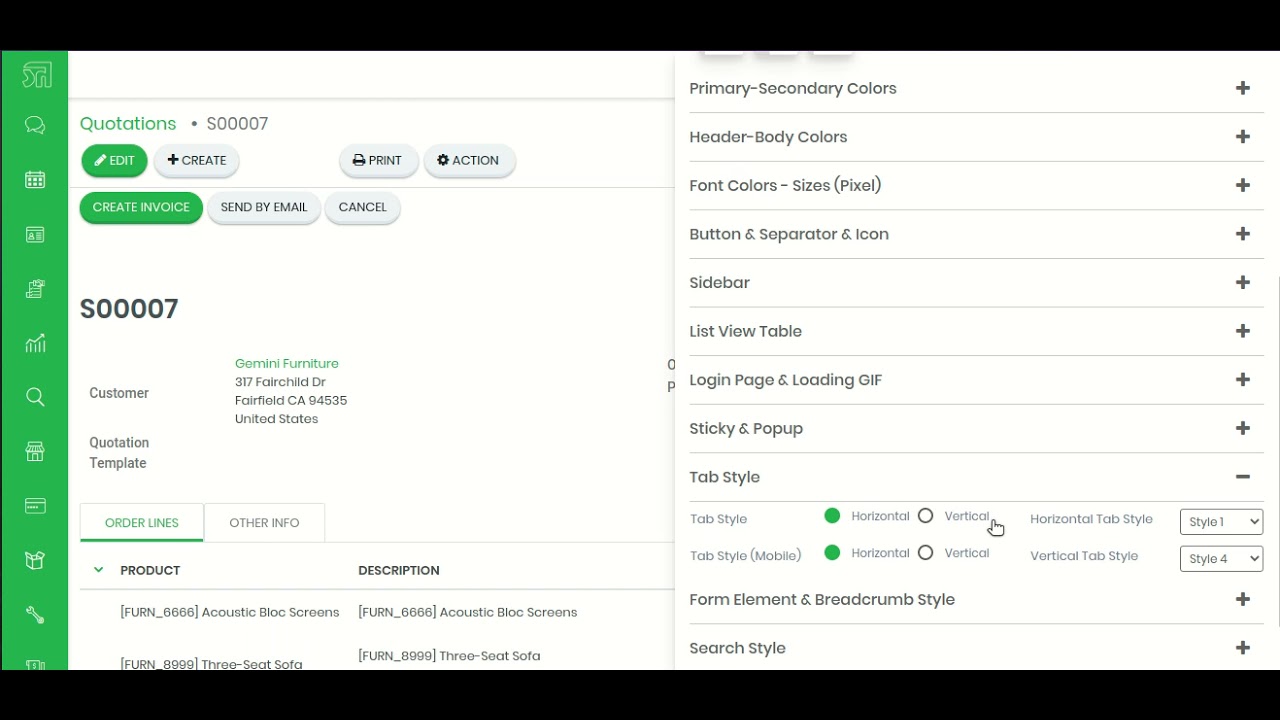
Task: Click the magnifier search icon in sidebar
Action: [x=35, y=397]
